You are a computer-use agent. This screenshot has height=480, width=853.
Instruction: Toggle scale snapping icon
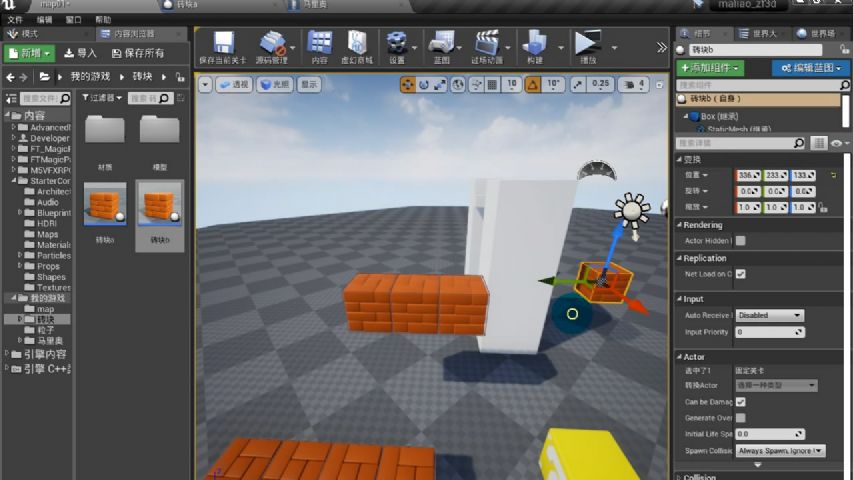(x=578, y=84)
